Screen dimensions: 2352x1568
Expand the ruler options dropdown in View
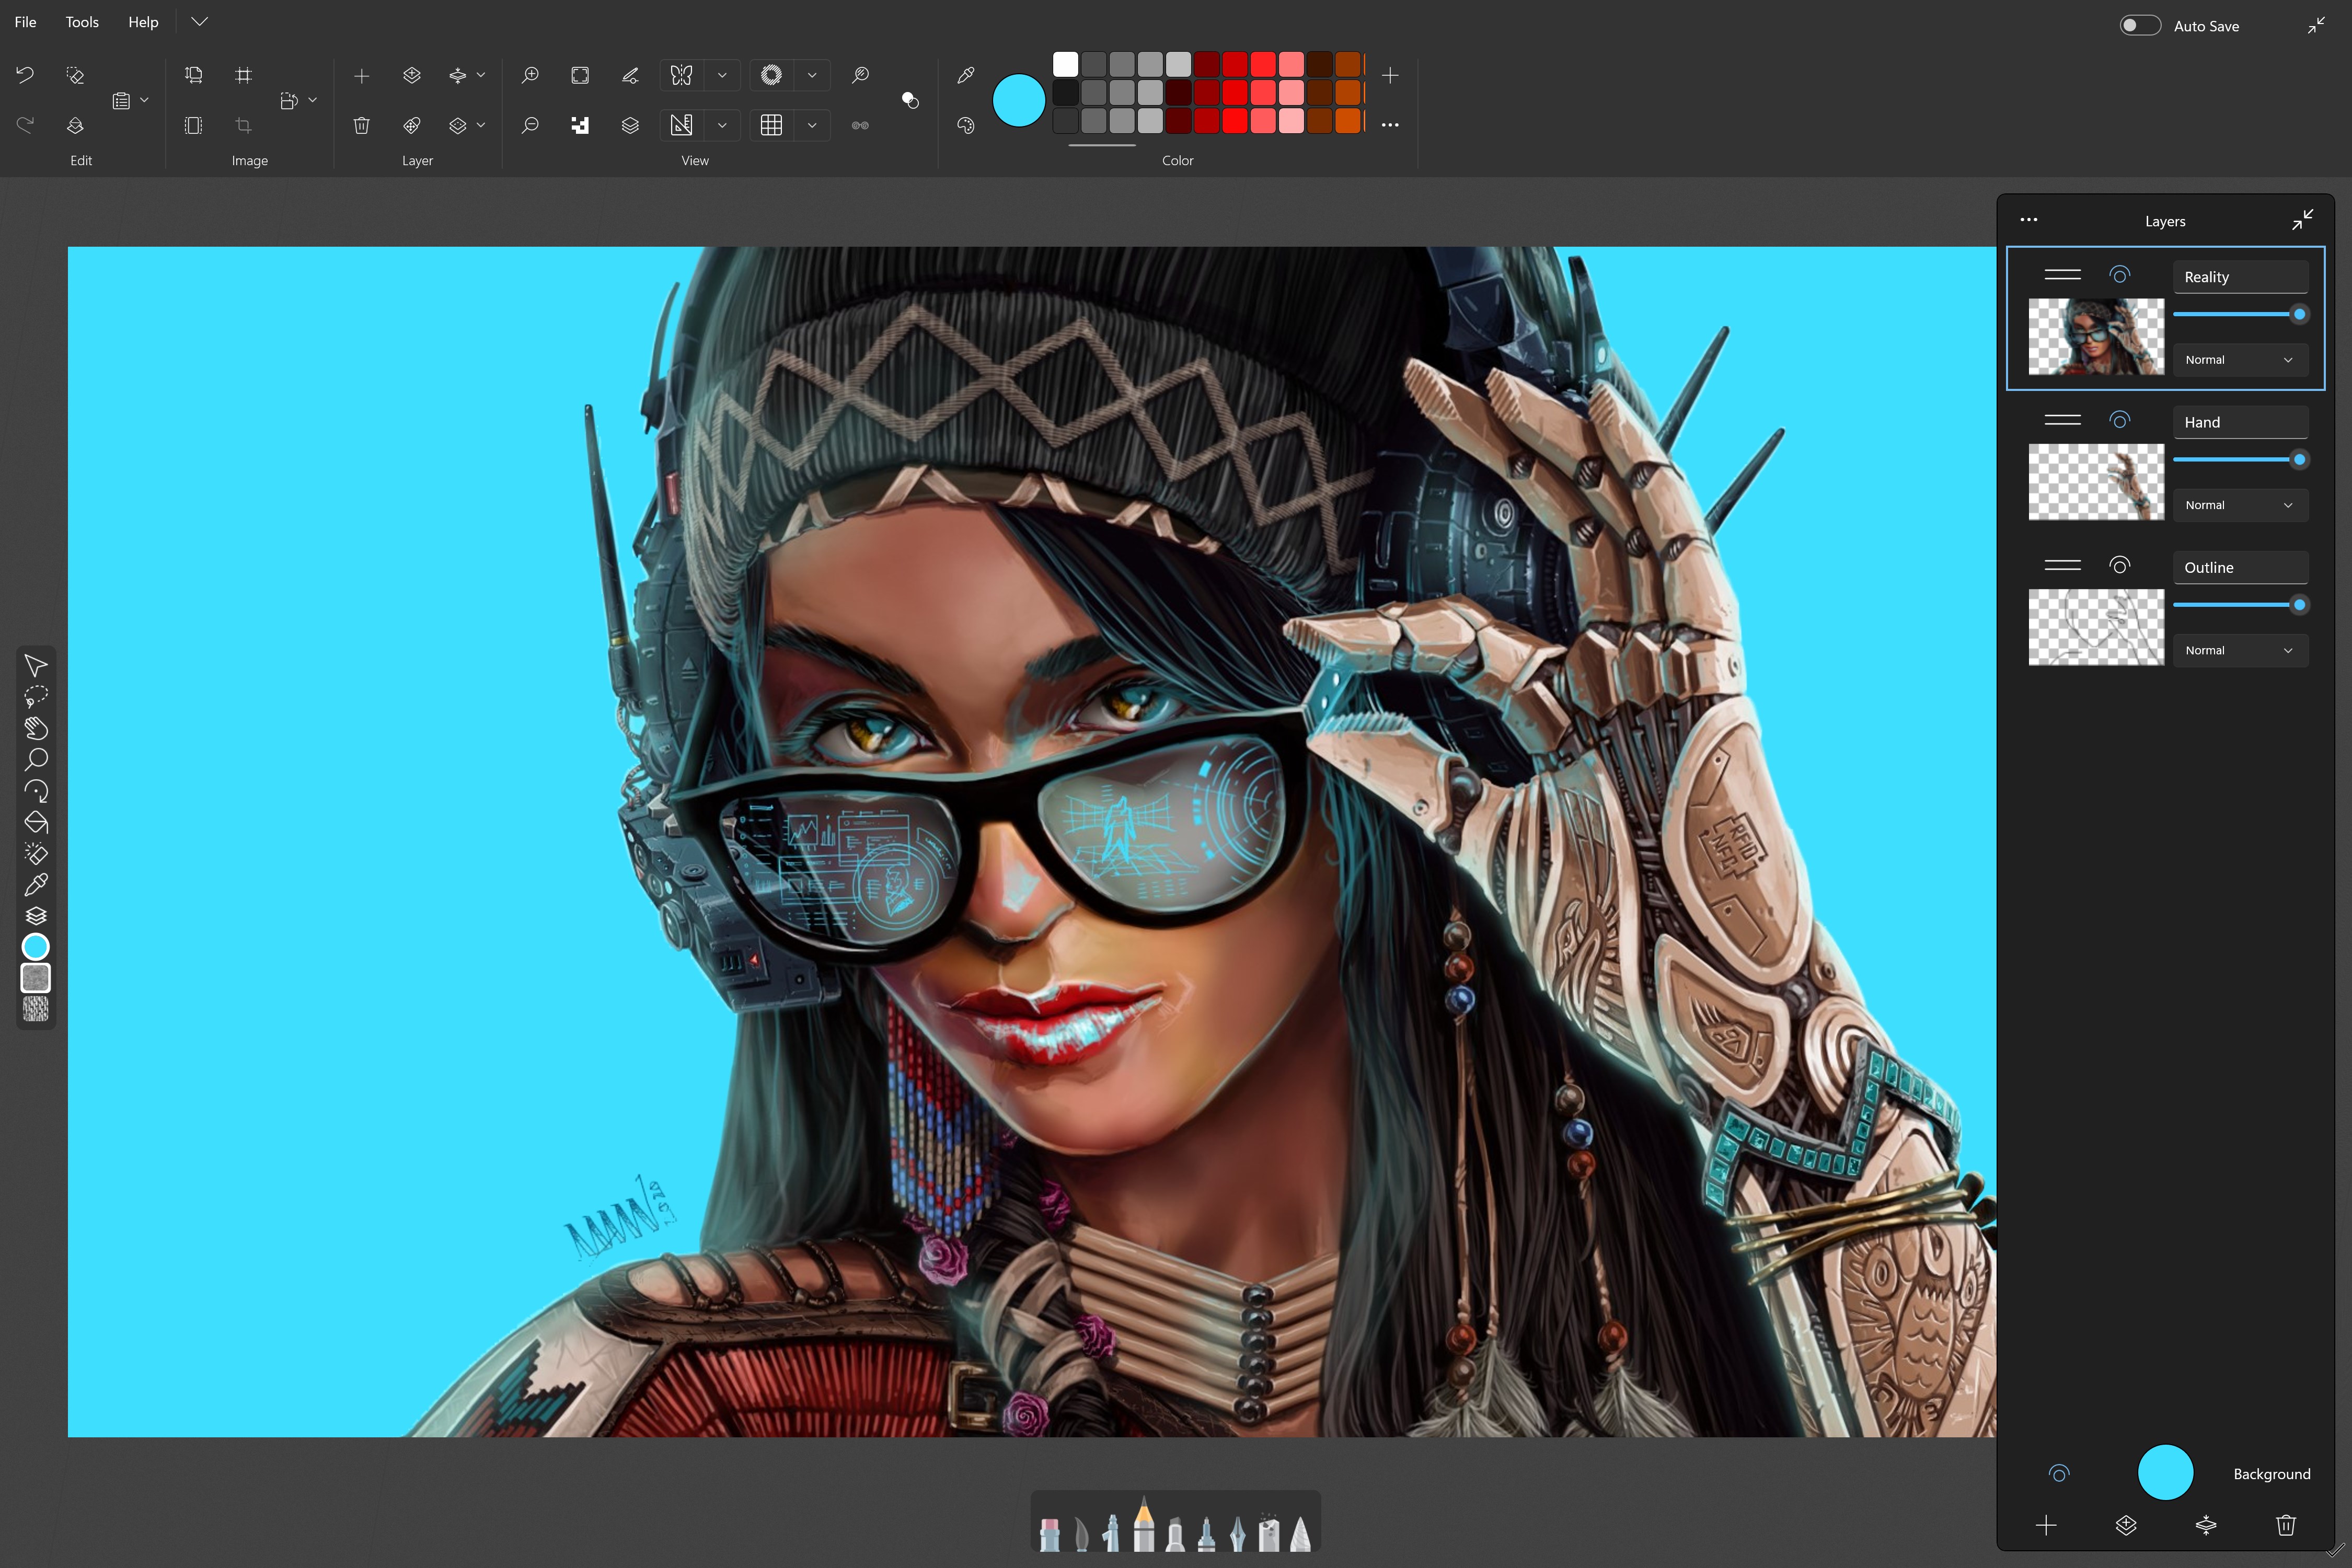coord(723,125)
